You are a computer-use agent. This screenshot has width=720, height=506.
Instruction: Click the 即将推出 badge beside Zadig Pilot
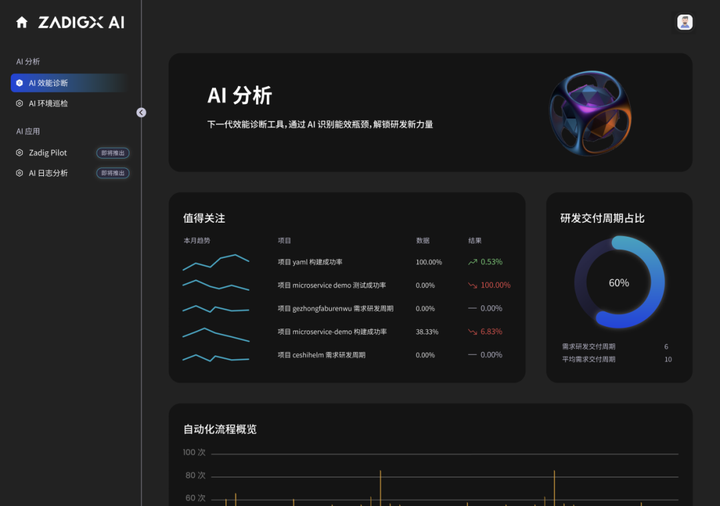(112, 153)
